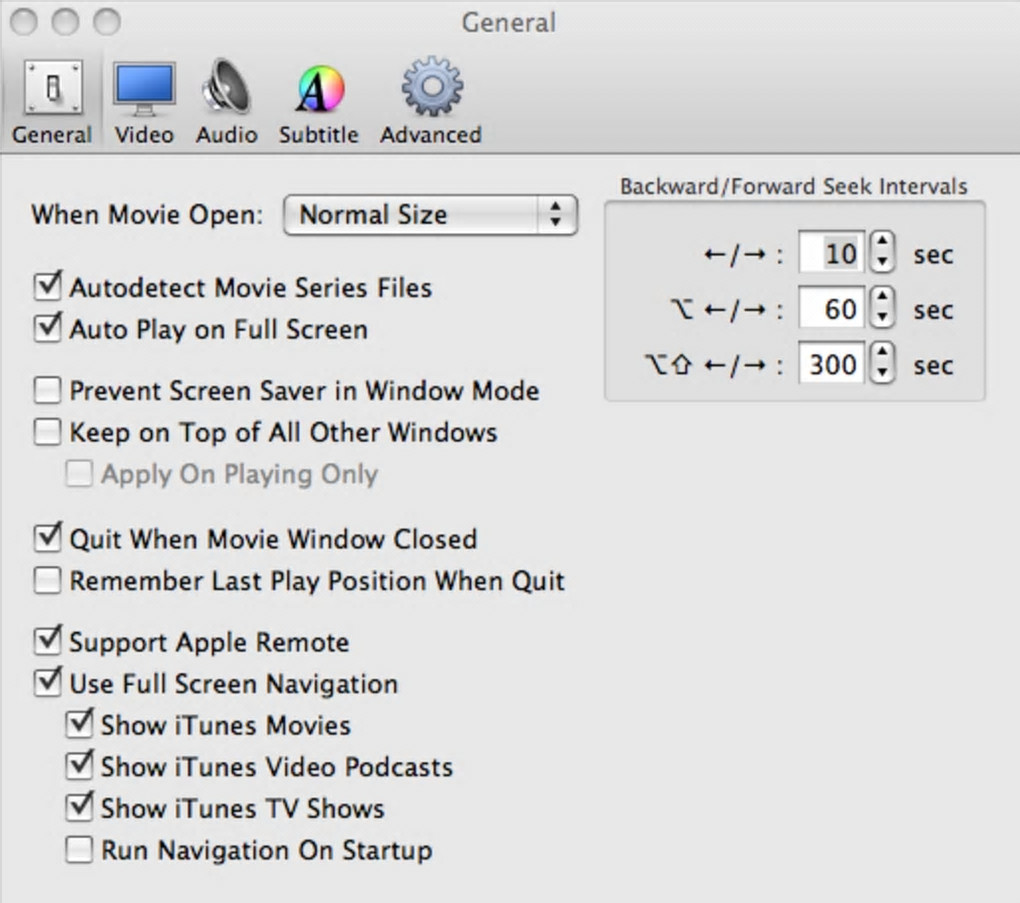
Task: Click the 300 second seek interval field
Action: (832, 364)
